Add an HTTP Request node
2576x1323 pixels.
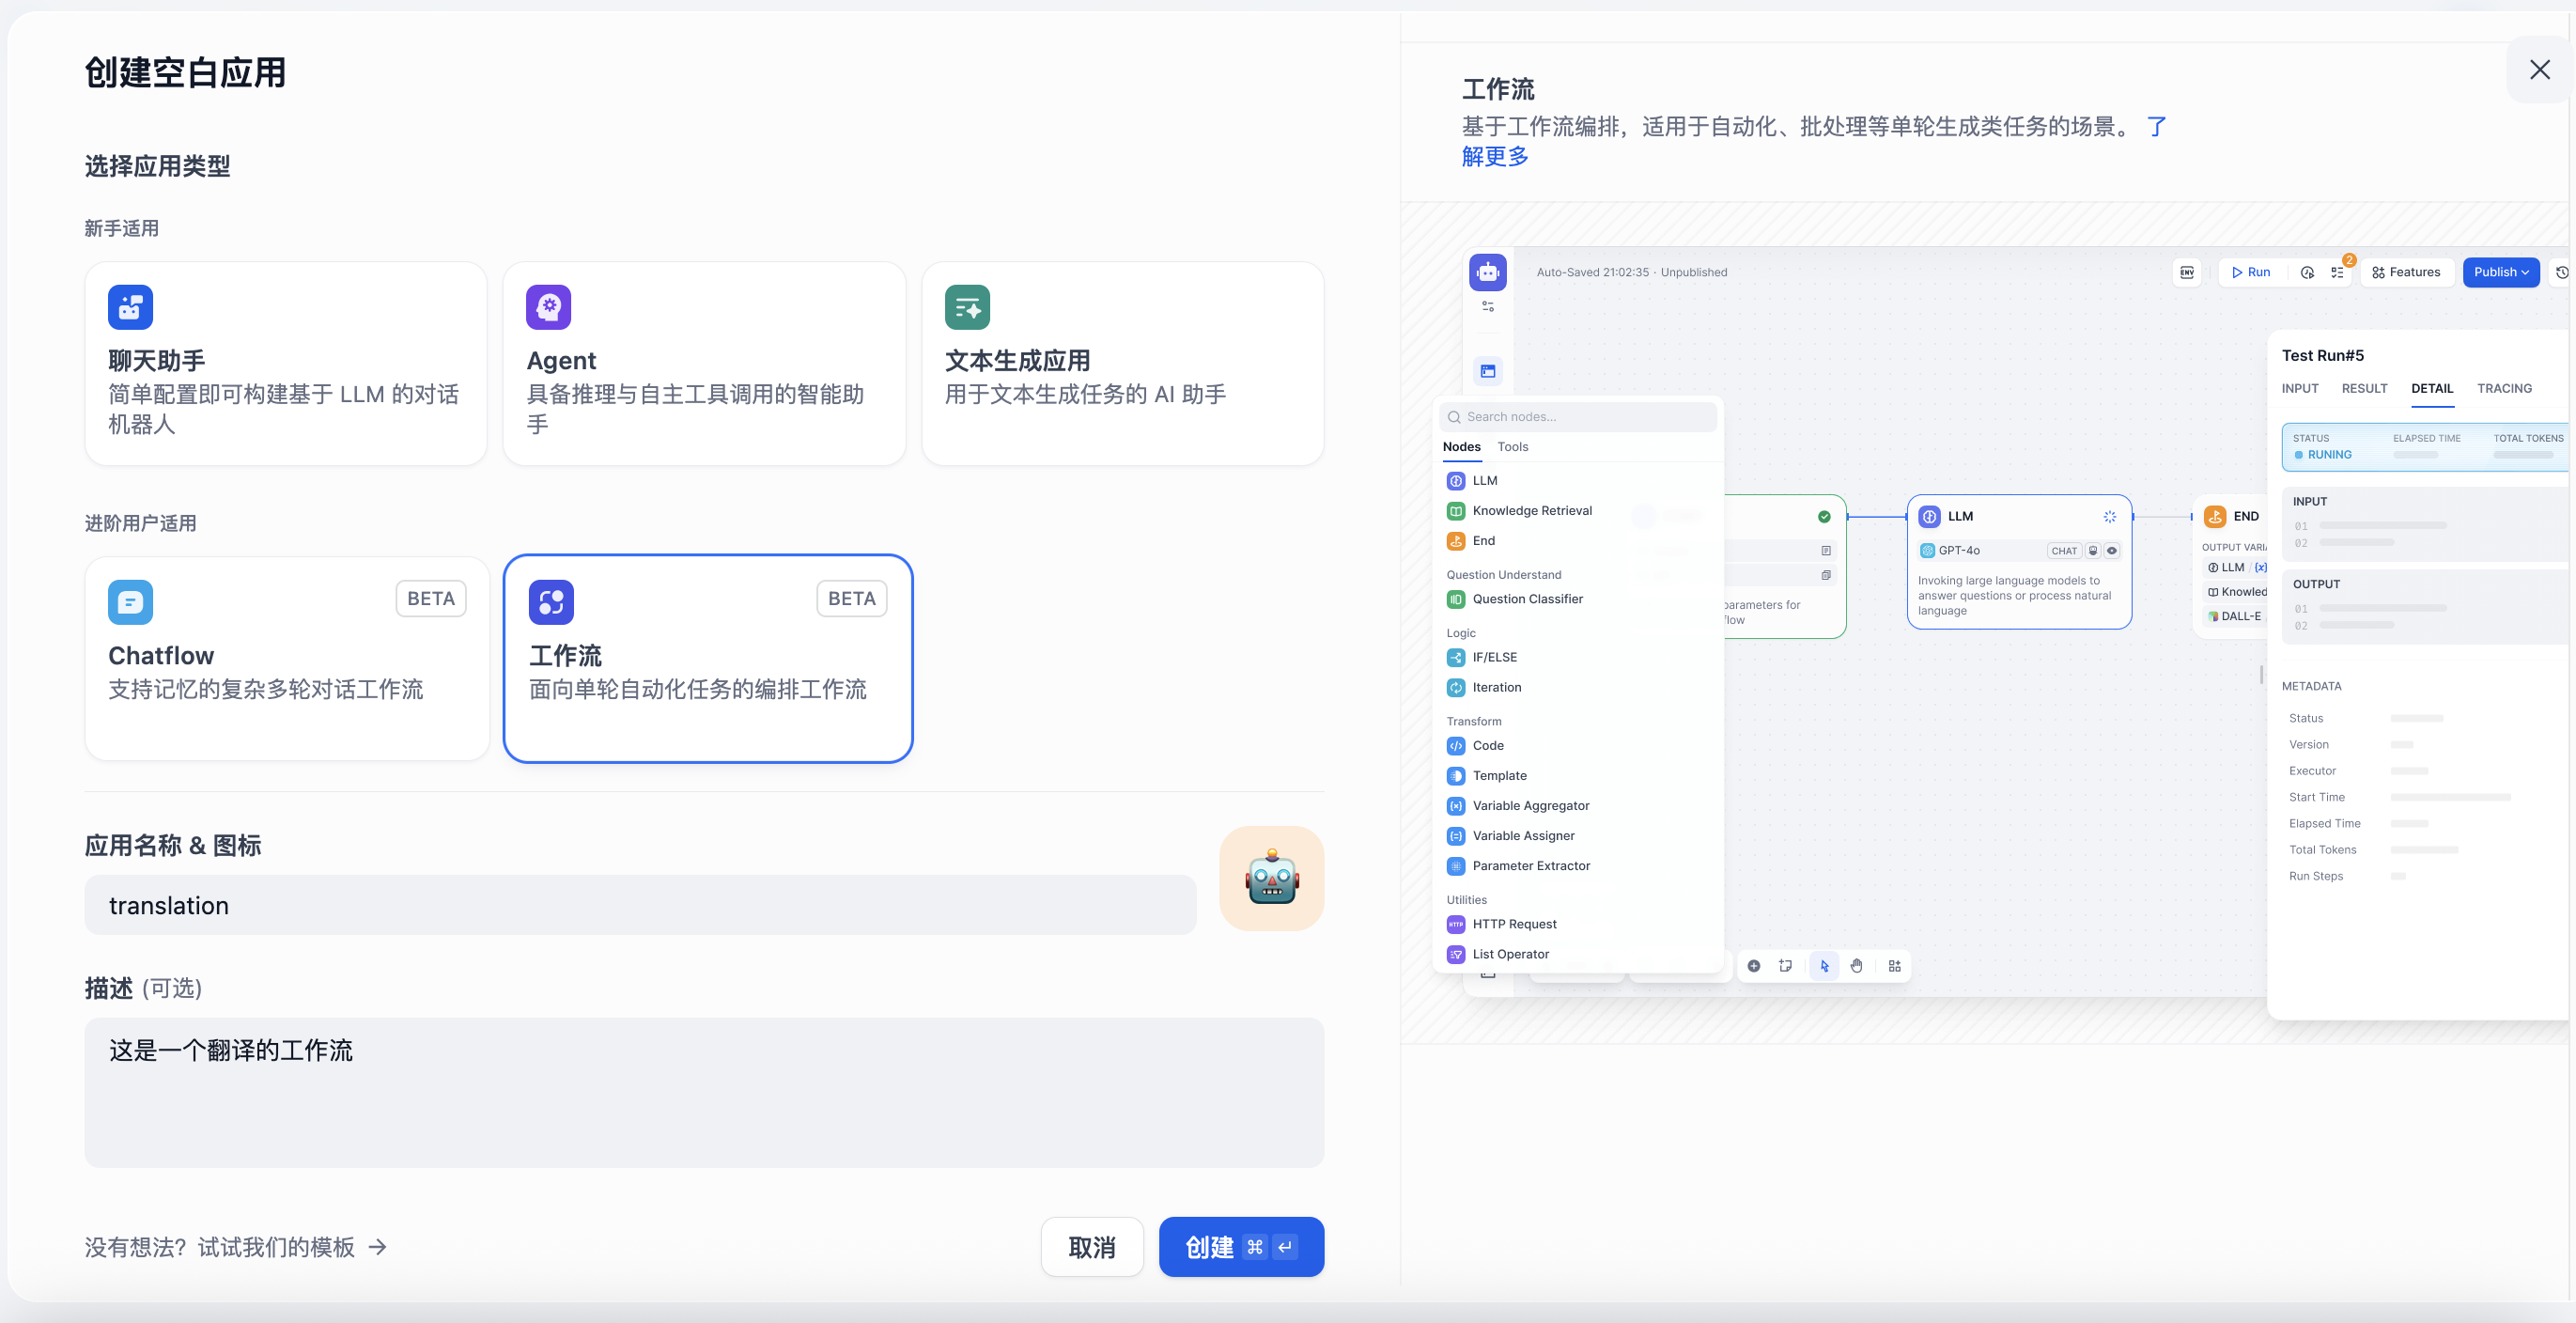coord(1514,923)
